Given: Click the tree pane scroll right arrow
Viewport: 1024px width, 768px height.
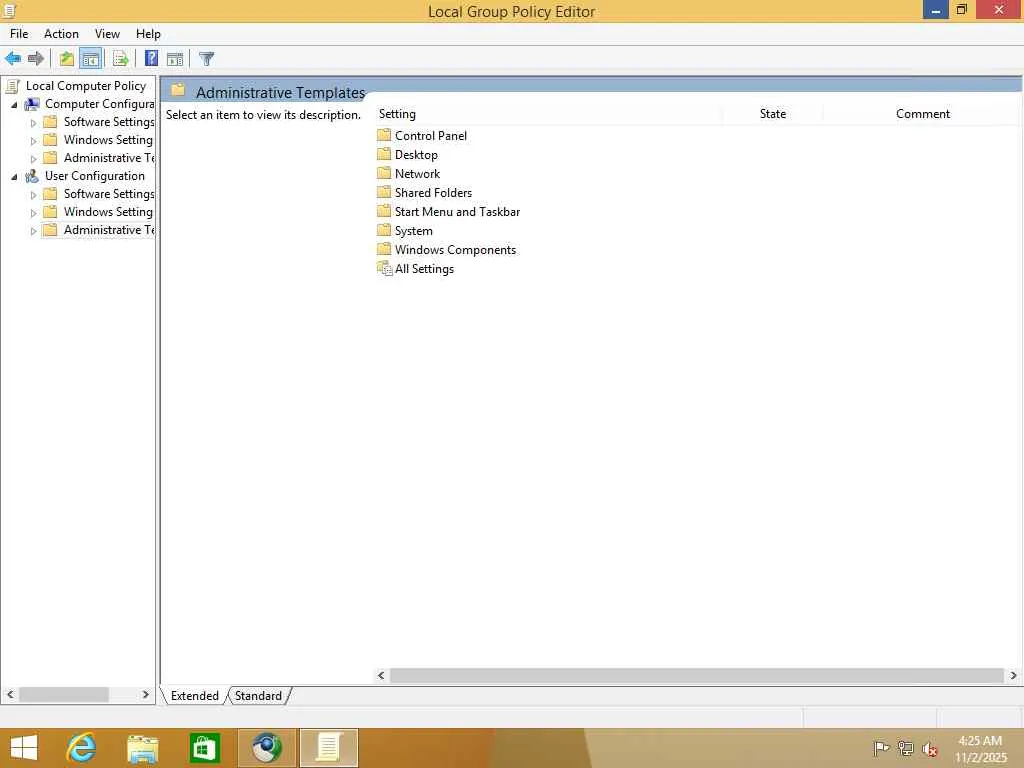Looking at the screenshot, I should click(x=146, y=695).
